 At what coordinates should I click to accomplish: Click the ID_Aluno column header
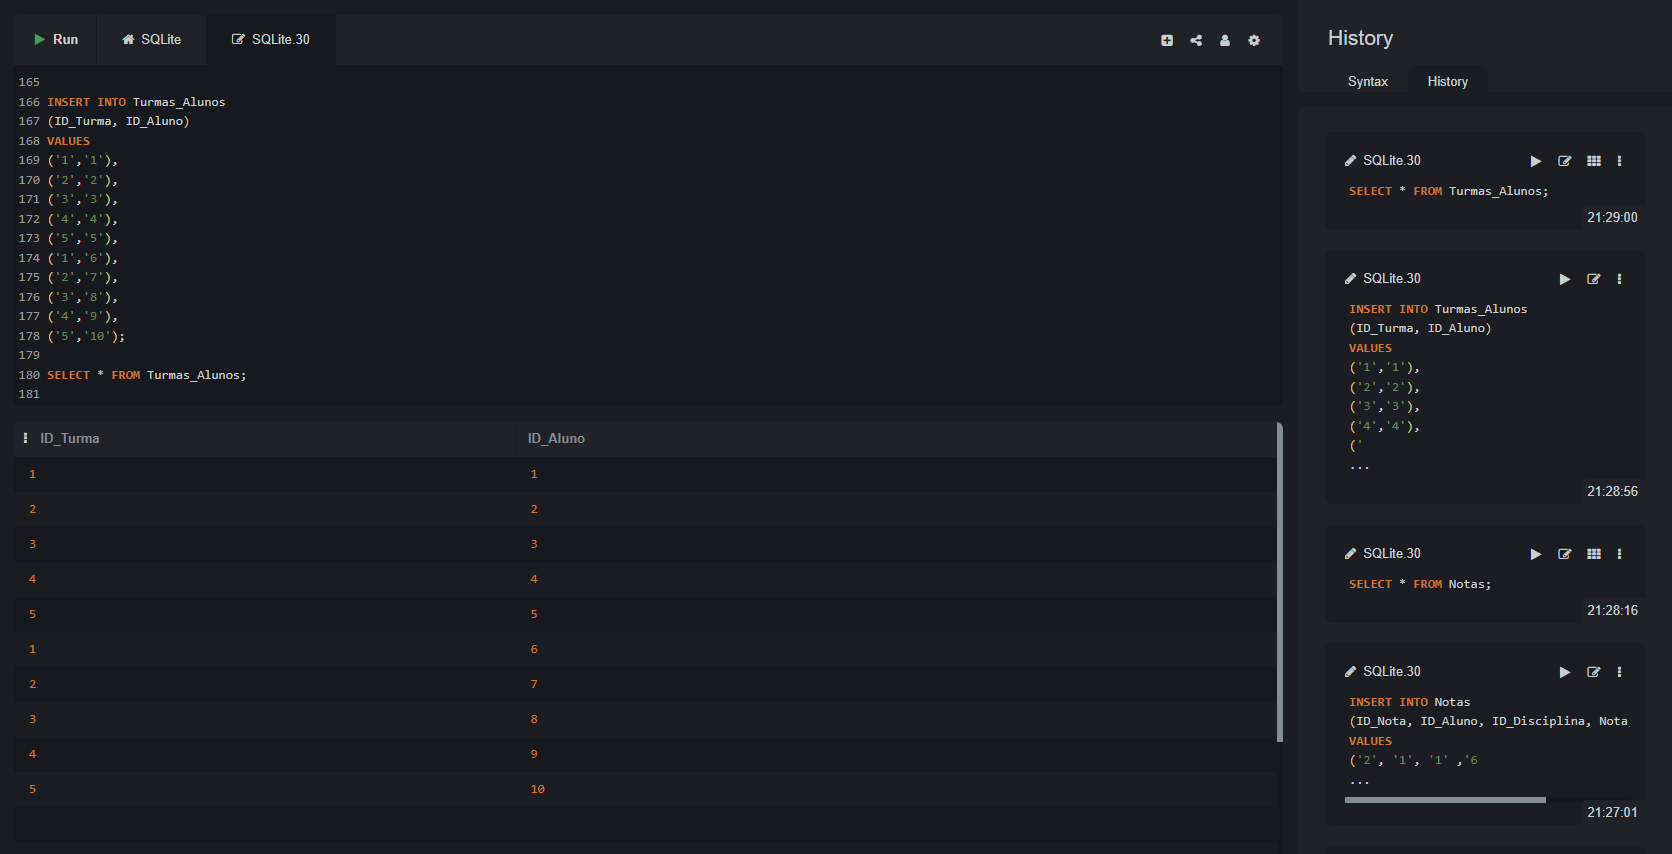click(x=556, y=439)
